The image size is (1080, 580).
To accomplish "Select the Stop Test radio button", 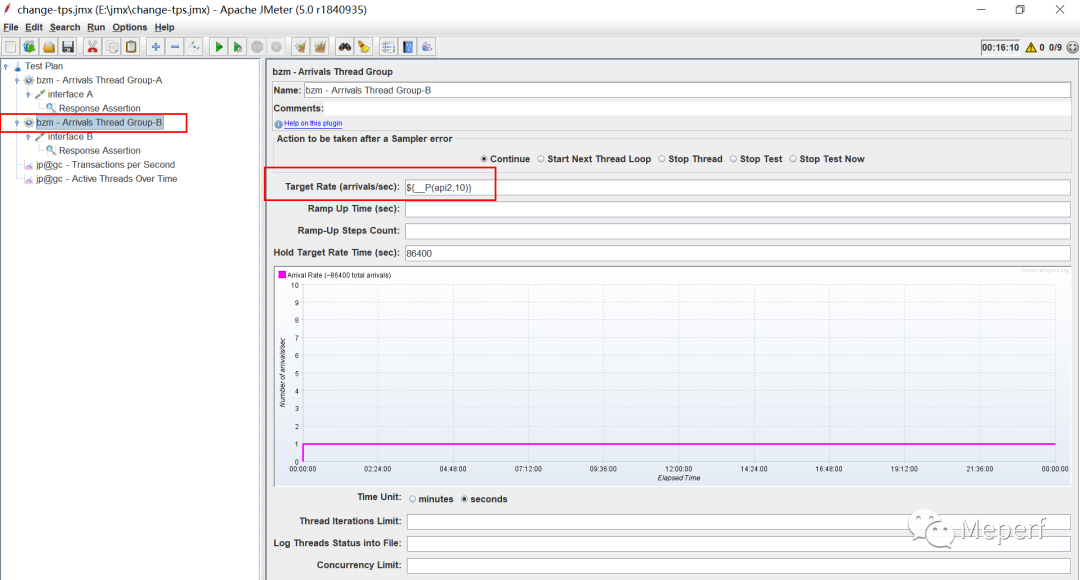I will click(734, 159).
